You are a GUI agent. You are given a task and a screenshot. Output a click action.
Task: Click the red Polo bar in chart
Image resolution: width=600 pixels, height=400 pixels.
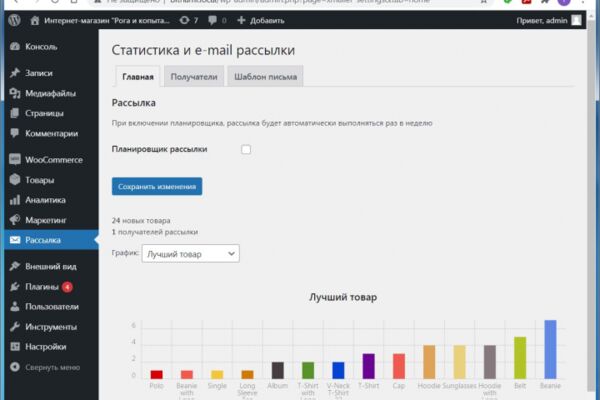point(157,374)
